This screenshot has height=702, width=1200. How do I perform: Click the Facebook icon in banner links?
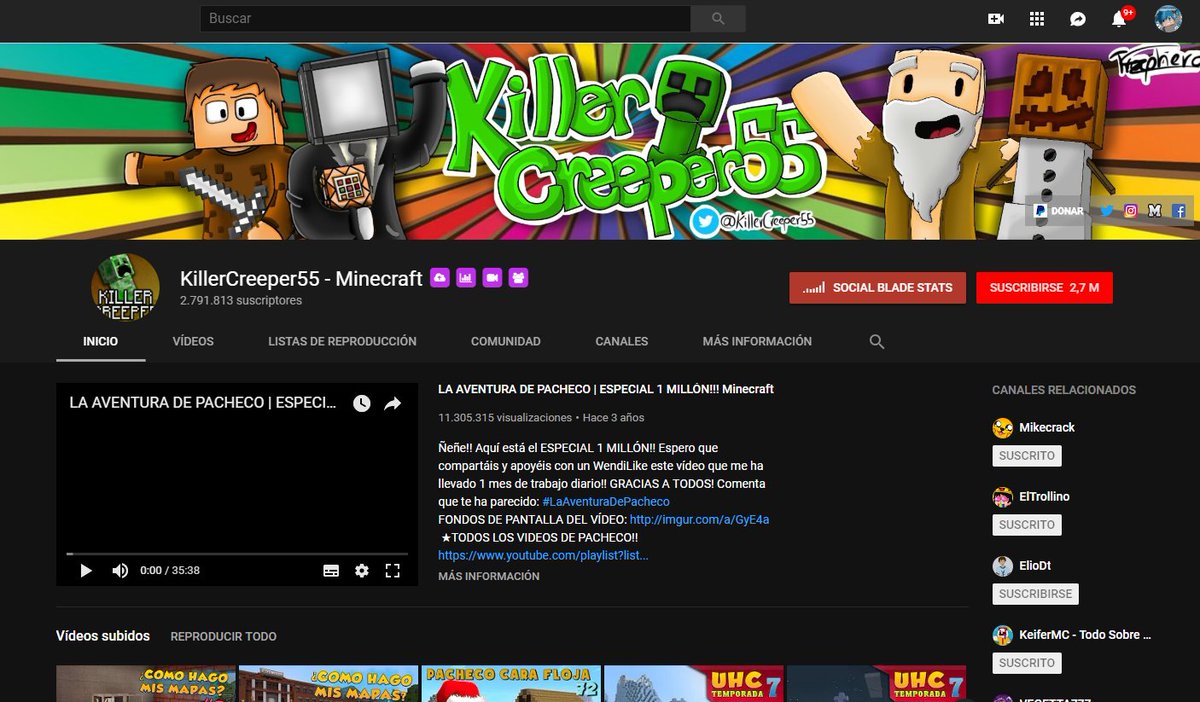[x=1179, y=211]
